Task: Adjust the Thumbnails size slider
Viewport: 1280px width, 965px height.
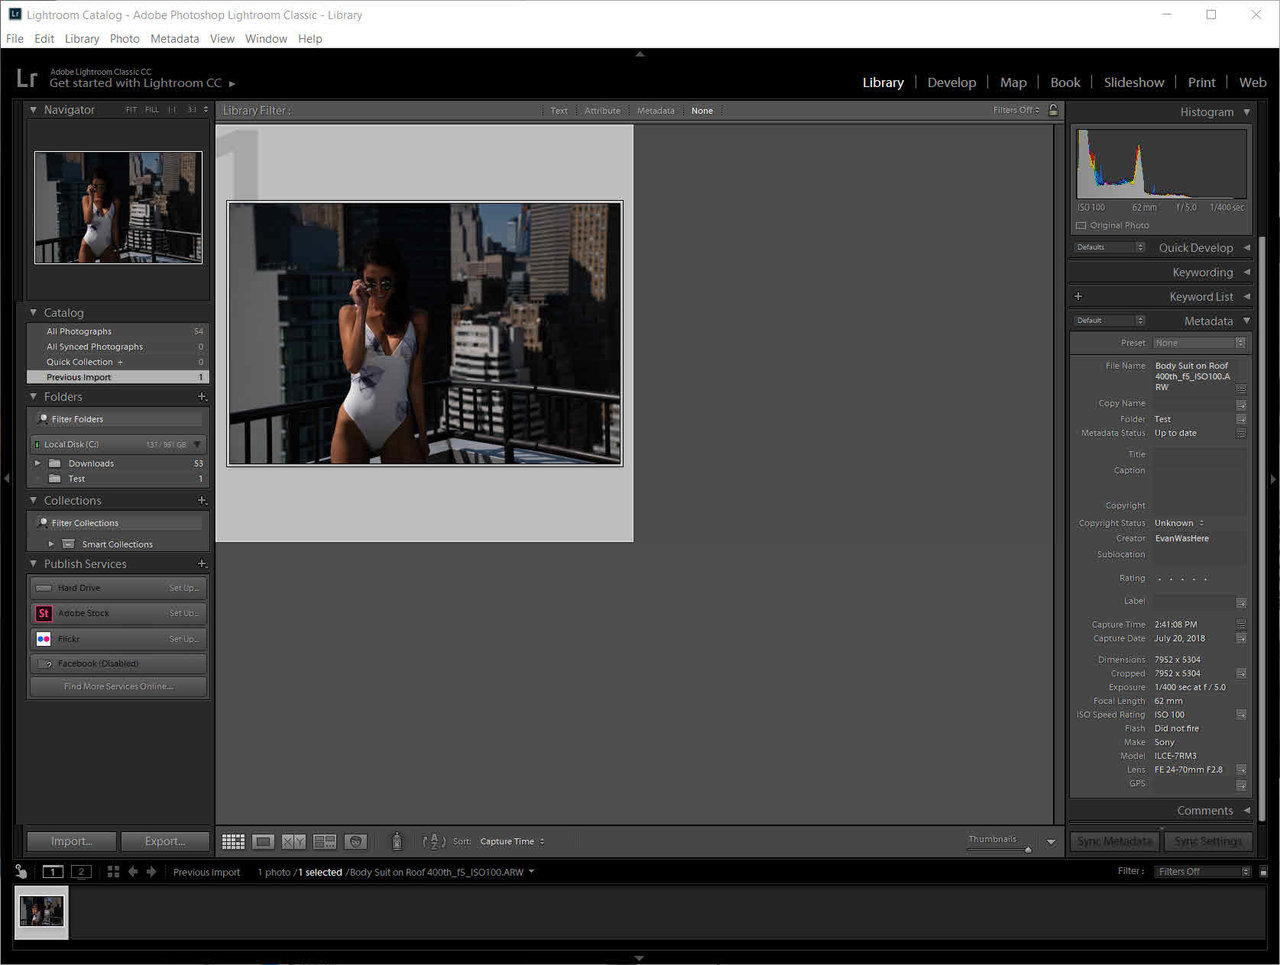Action: point(1027,849)
